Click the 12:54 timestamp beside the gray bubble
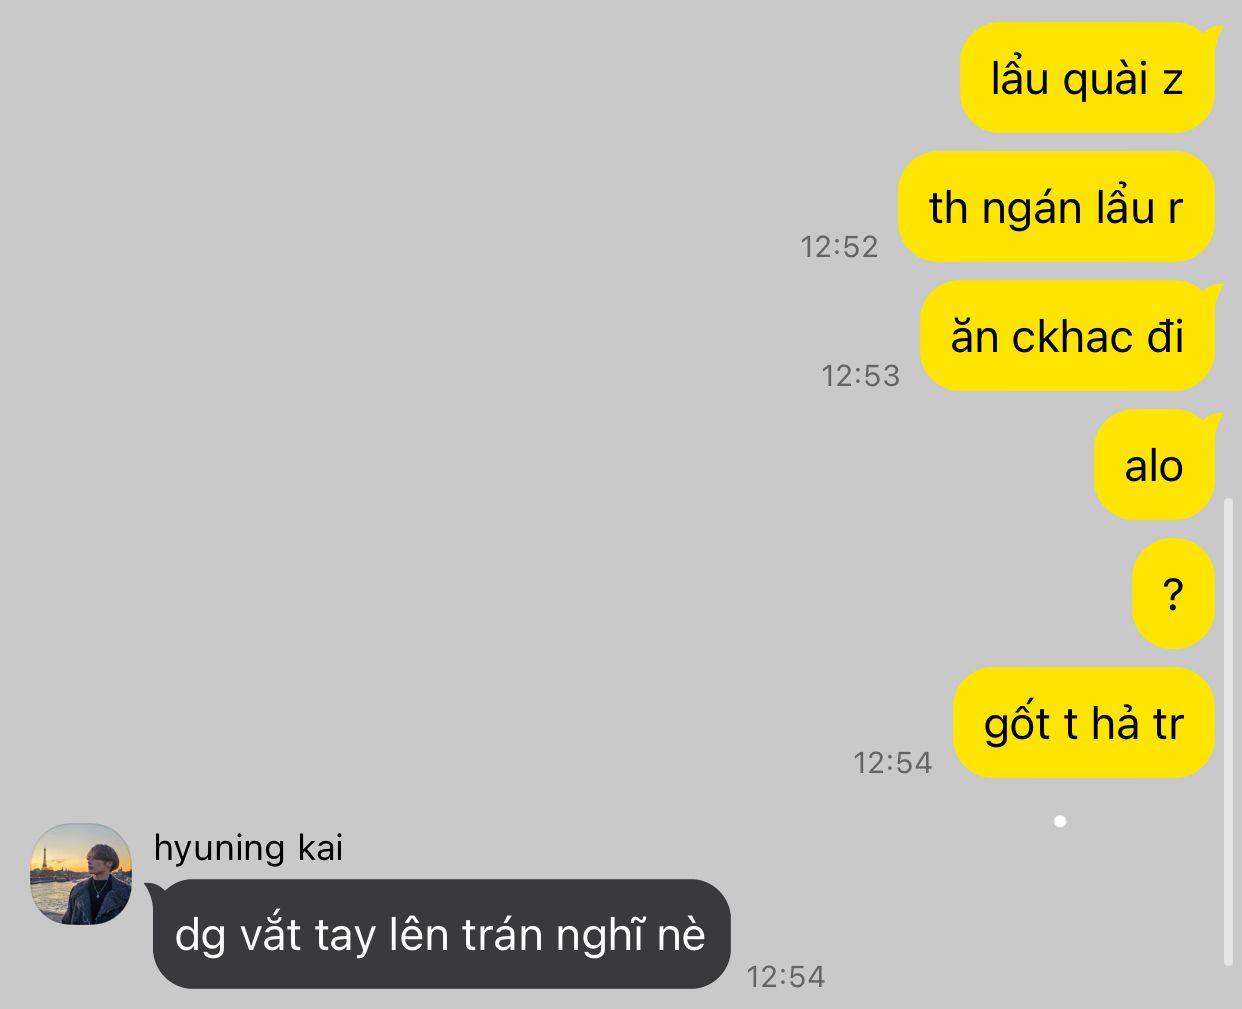Screen dimensions: 1242x1009 [x=786, y=977]
